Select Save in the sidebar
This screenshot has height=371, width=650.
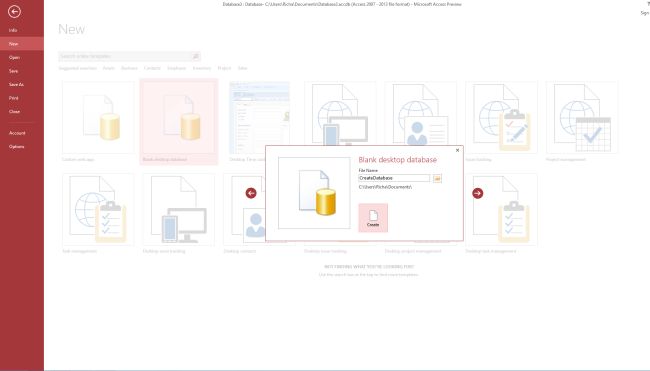22,71
